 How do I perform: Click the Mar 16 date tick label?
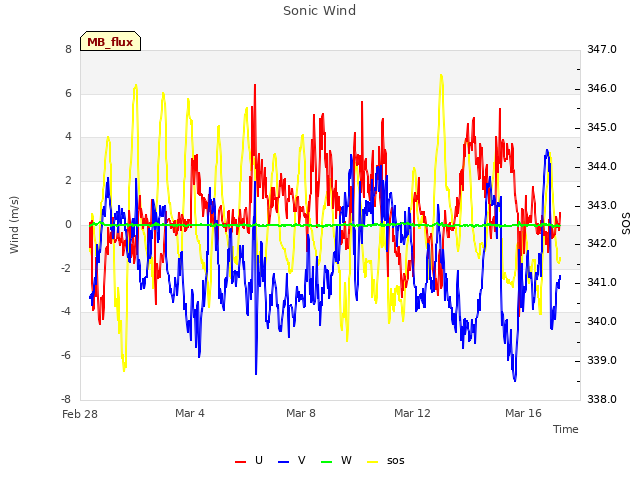tap(523, 413)
